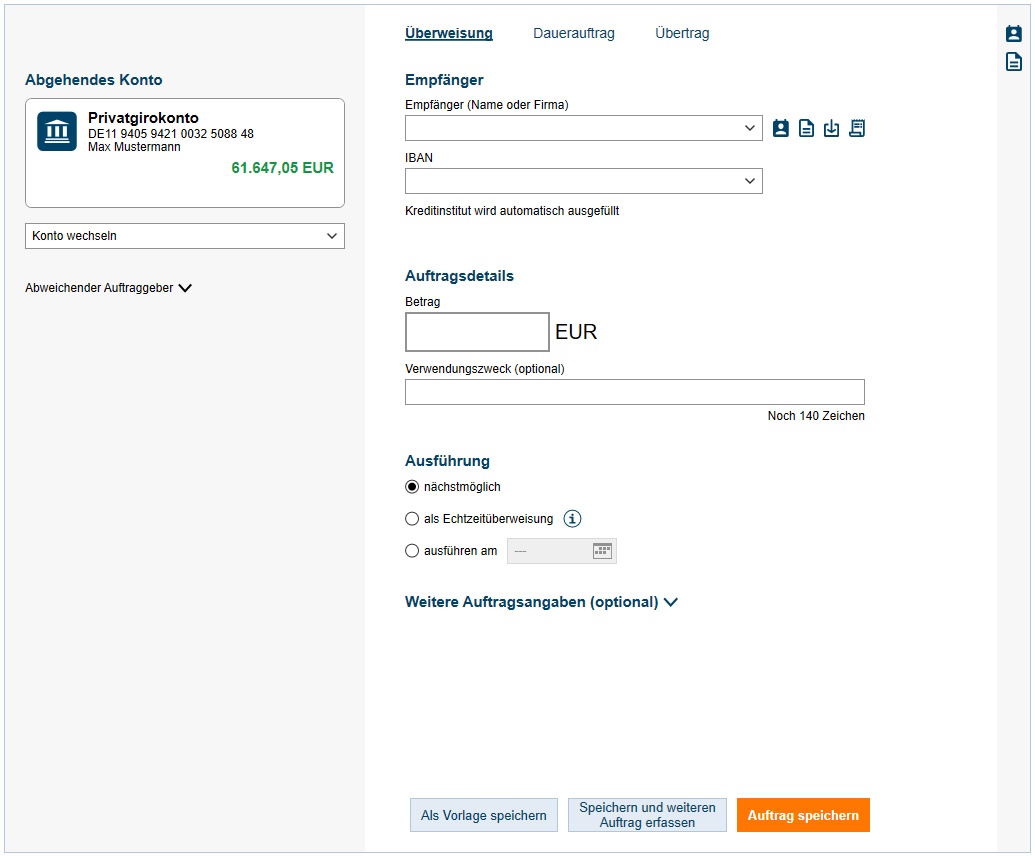Open the address book icon in right sidebar

[x=1013, y=34]
